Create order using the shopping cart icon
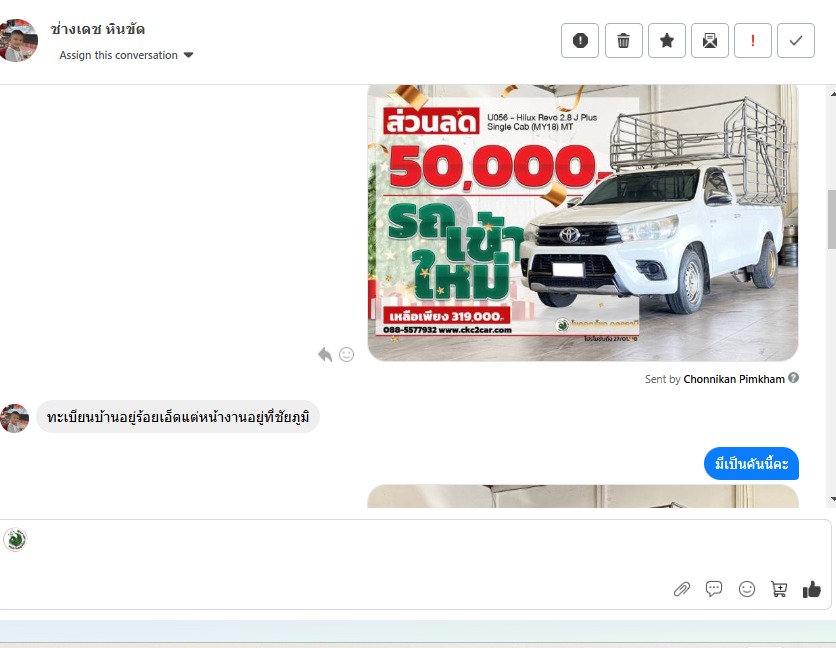Viewport: 836px width, 648px height. [x=779, y=589]
